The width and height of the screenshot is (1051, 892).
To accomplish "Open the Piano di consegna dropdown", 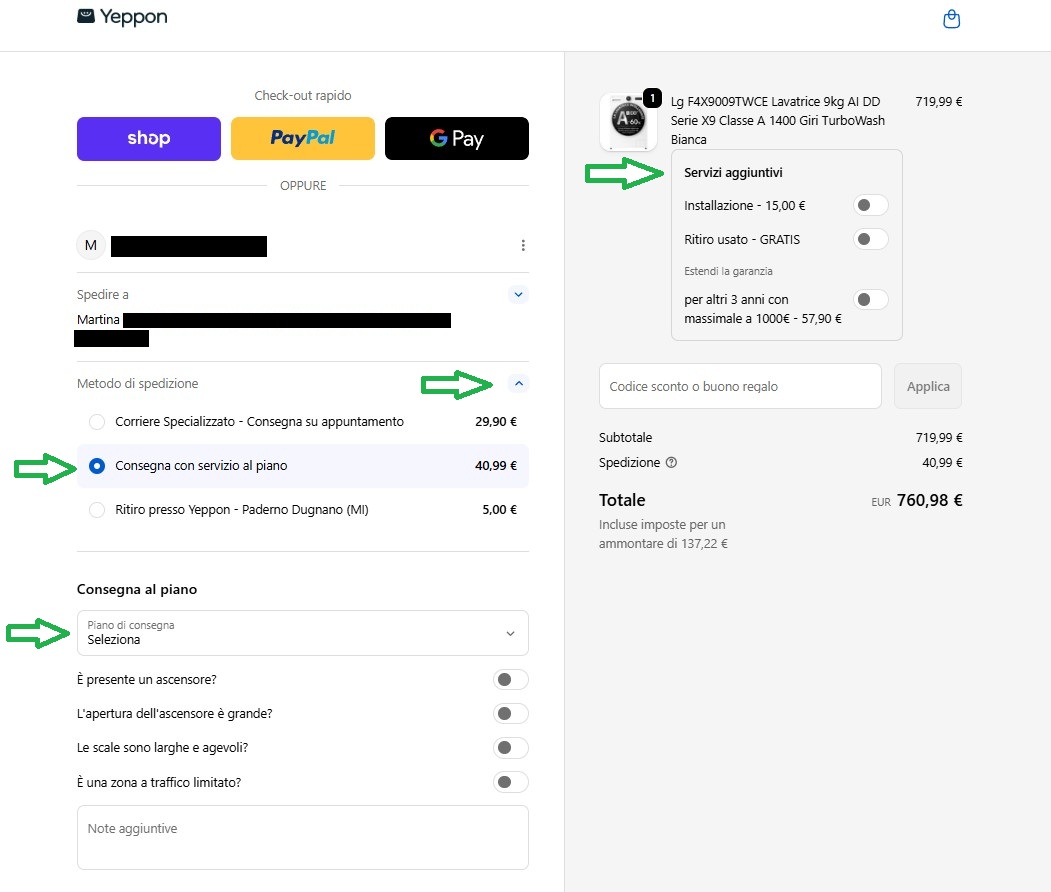I will 303,633.
